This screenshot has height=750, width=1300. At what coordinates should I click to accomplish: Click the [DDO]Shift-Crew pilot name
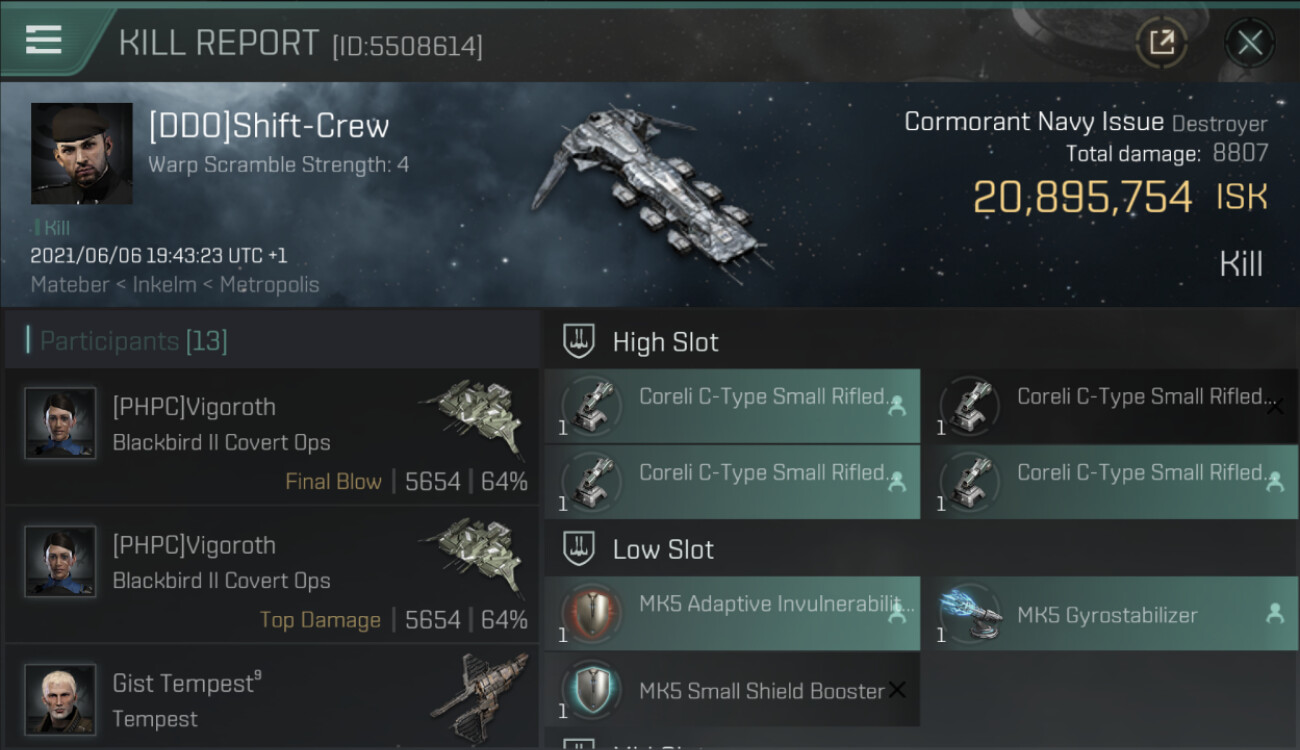[x=269, y=126]
